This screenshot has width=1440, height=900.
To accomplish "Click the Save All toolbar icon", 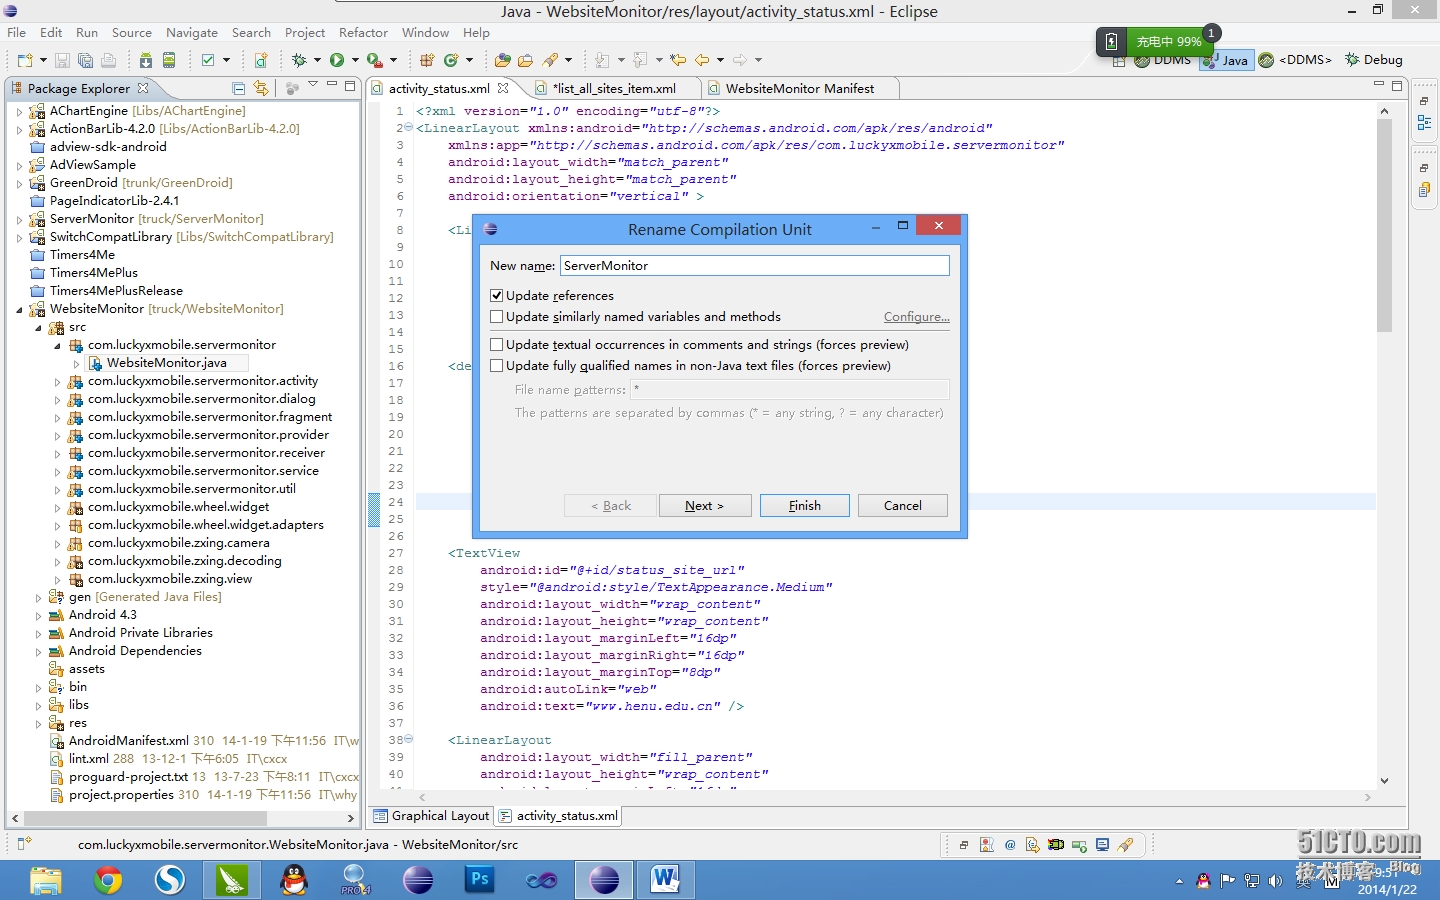I will pyautogui.click(x=85, y=60).
